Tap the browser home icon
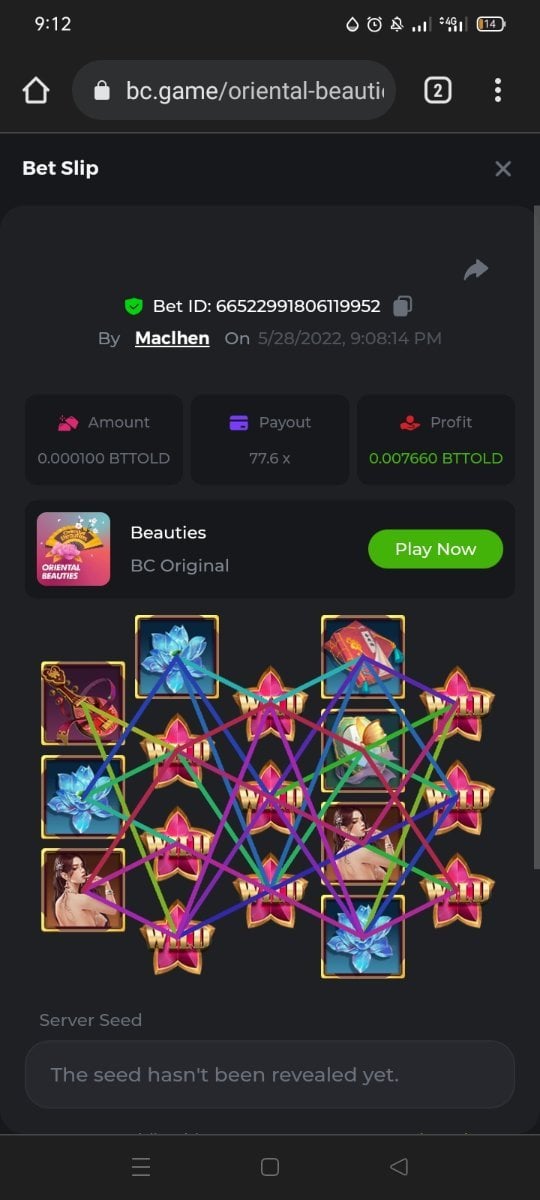This screenshot has width=540, height=1200. 36,91
